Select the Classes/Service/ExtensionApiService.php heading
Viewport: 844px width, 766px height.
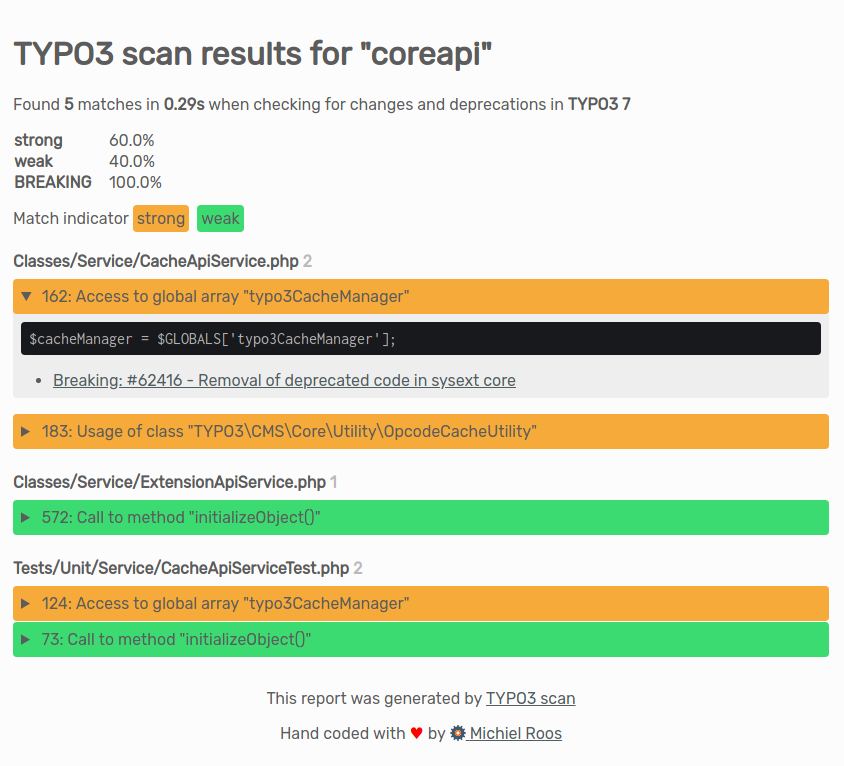tap(169, 482)
